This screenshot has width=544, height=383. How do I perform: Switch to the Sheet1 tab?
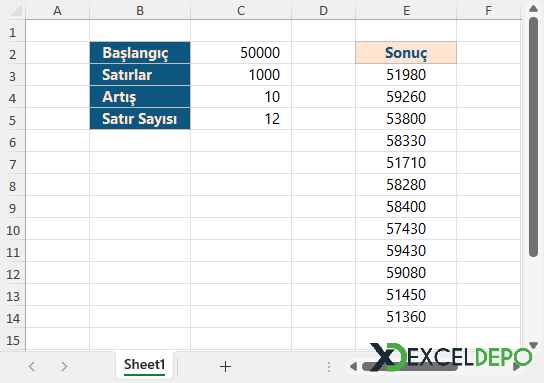click(144, 365)
